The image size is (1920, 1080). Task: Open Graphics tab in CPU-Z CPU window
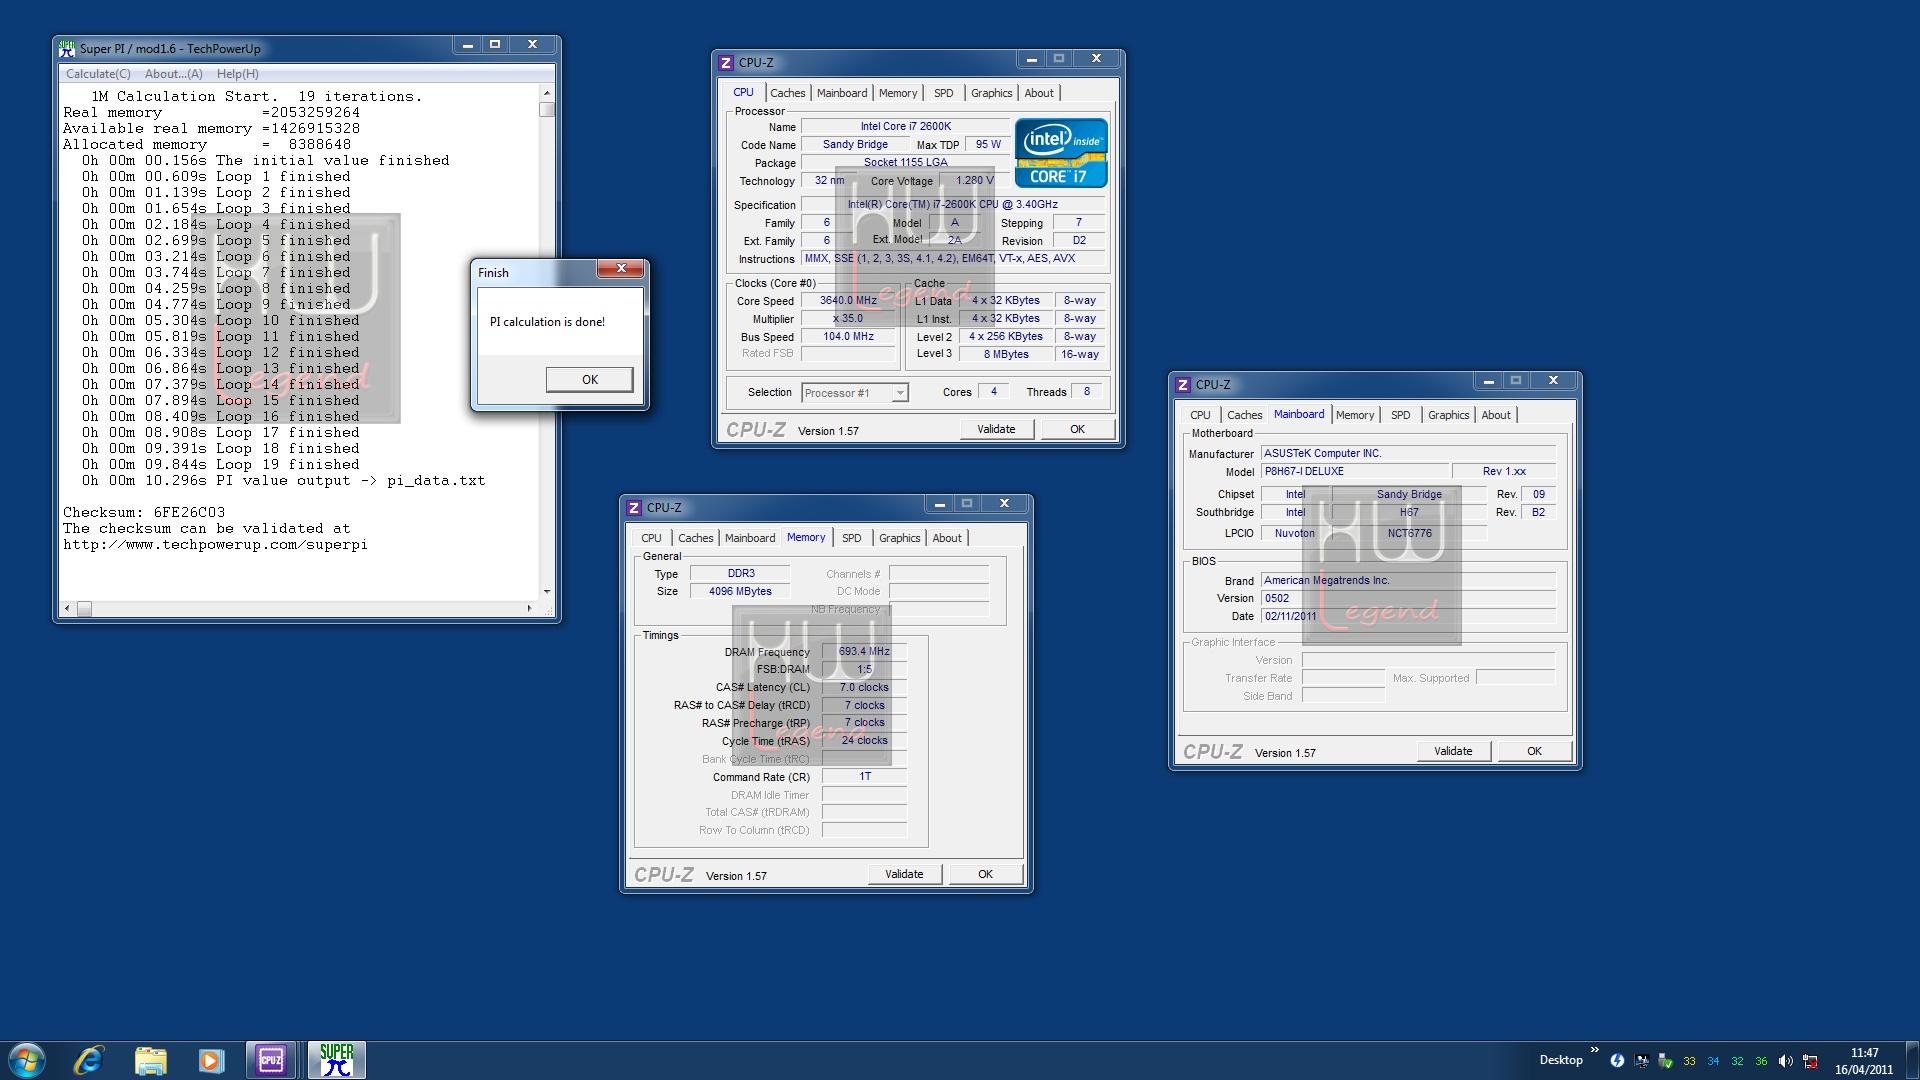(x=991, y=93)
